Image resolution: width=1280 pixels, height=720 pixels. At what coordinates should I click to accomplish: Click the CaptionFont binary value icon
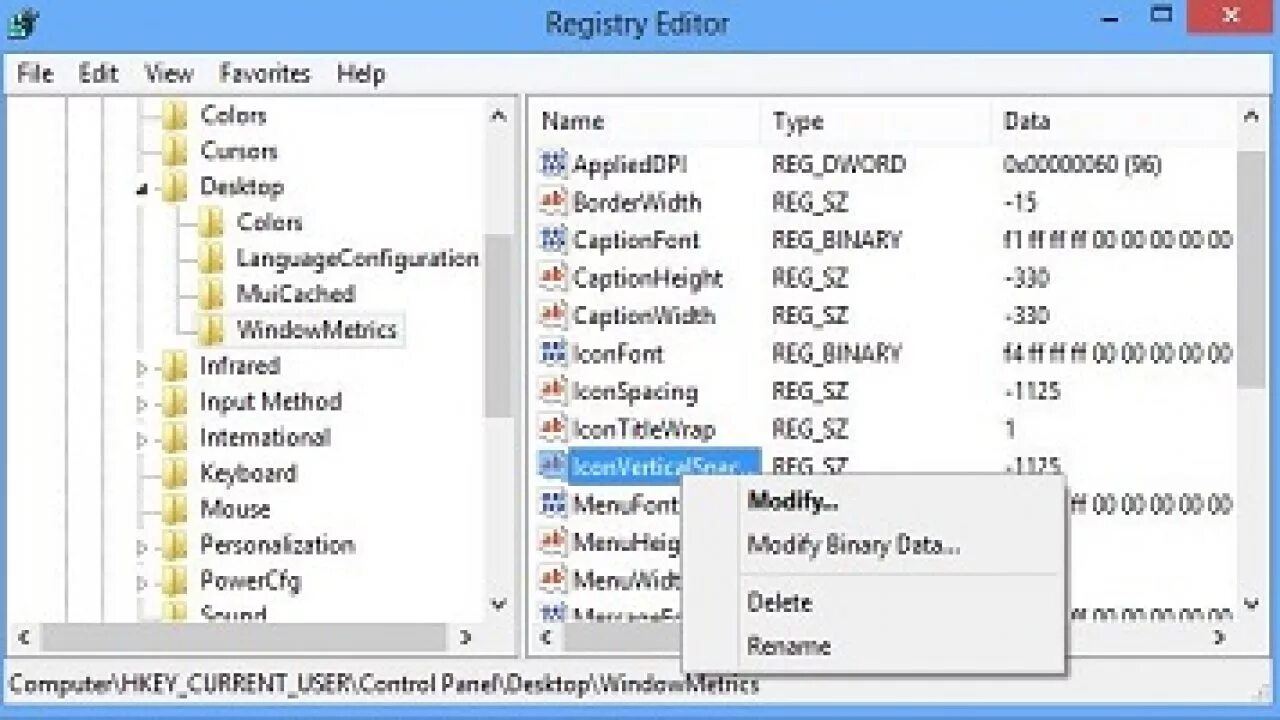click(x=553, y=240)
